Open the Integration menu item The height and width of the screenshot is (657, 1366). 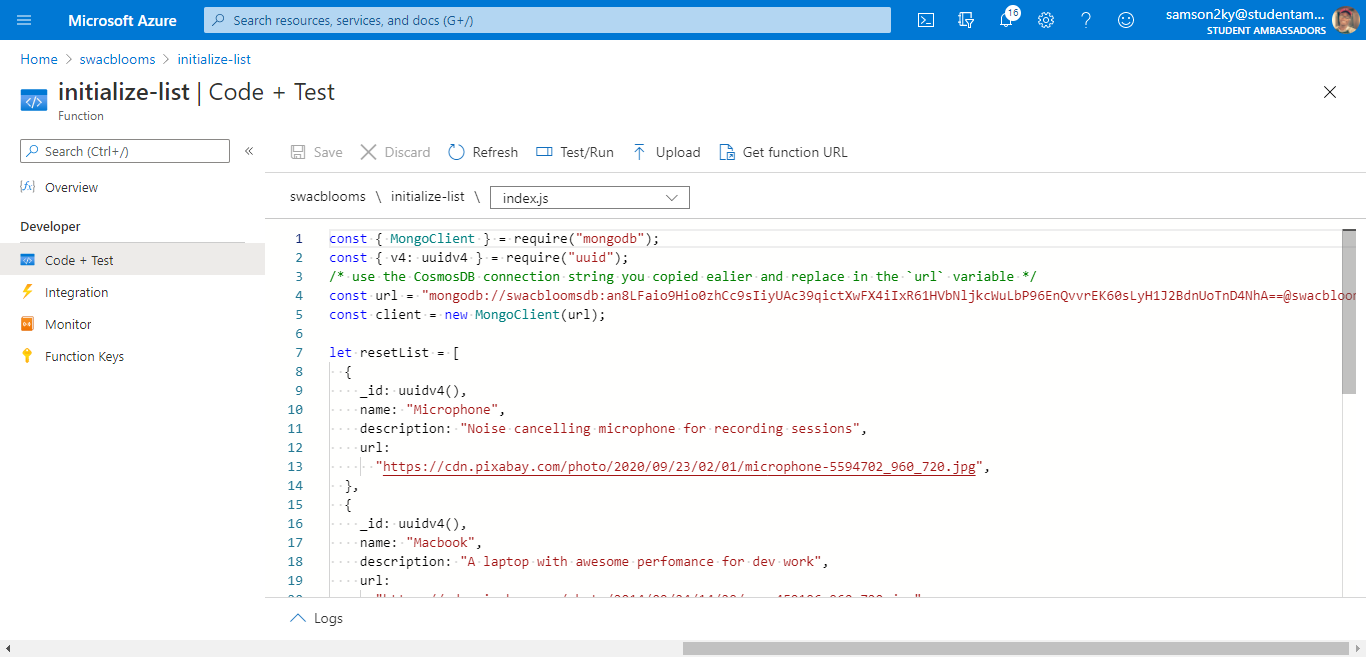[x=76, y=292]
